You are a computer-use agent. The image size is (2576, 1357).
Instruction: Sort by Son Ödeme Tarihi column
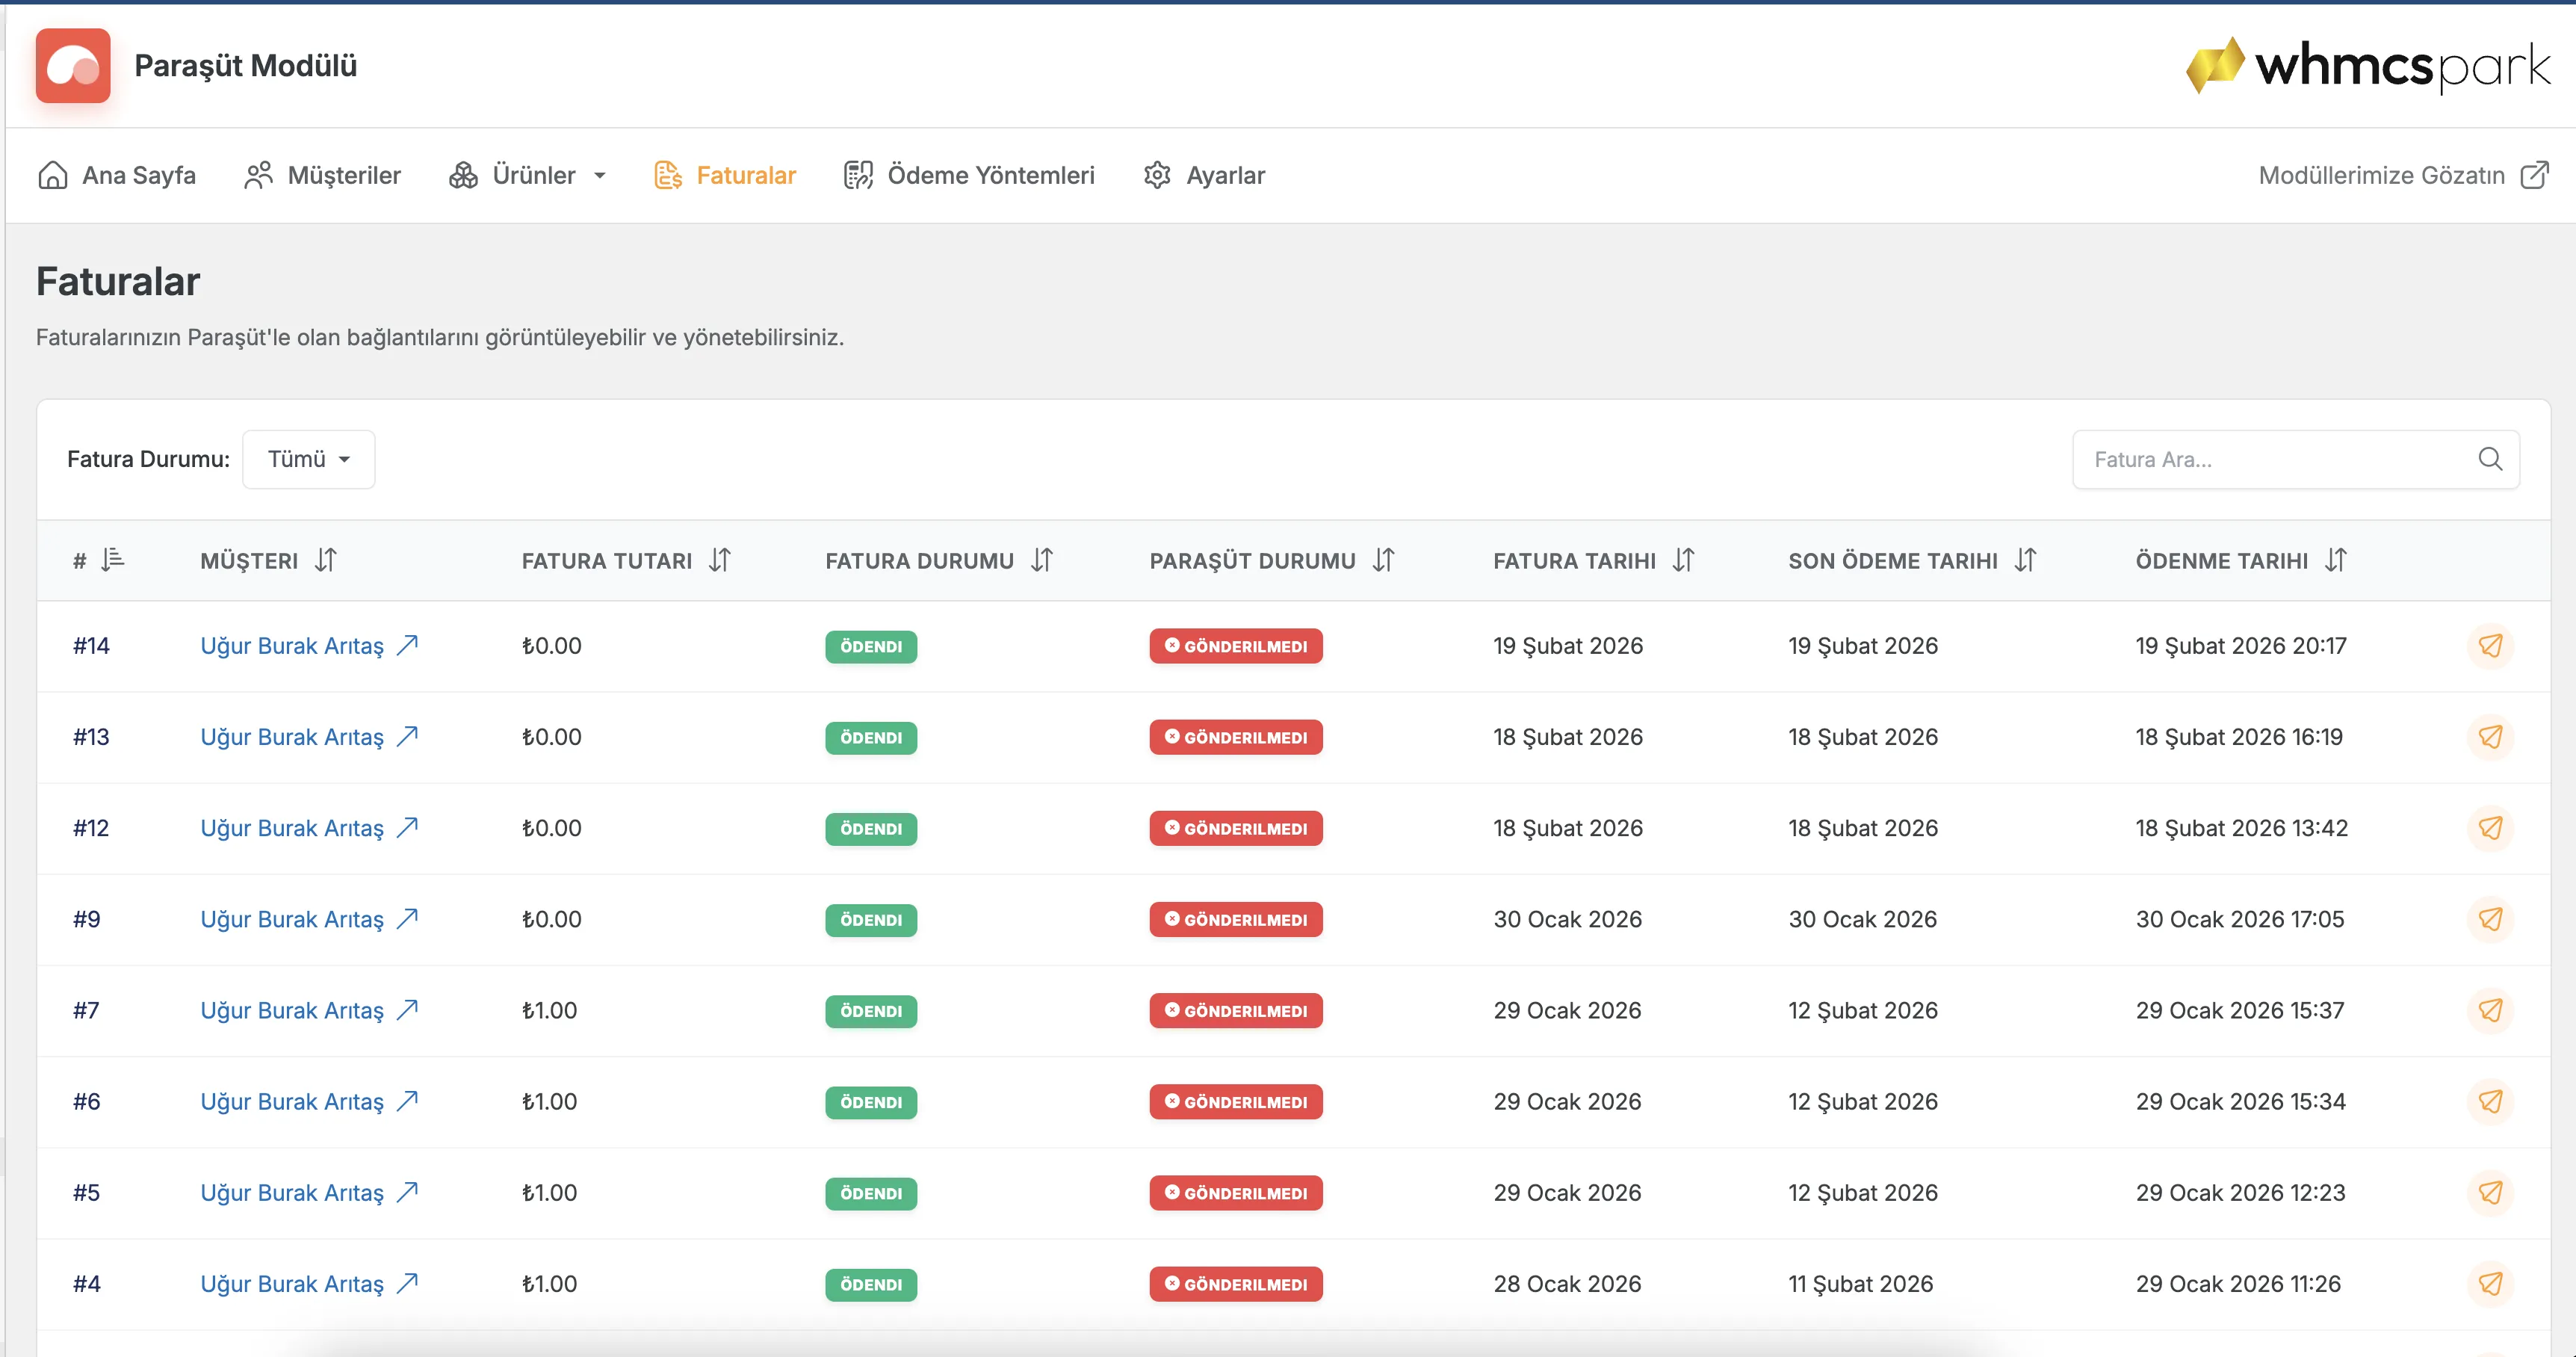tap(2025, 560)
